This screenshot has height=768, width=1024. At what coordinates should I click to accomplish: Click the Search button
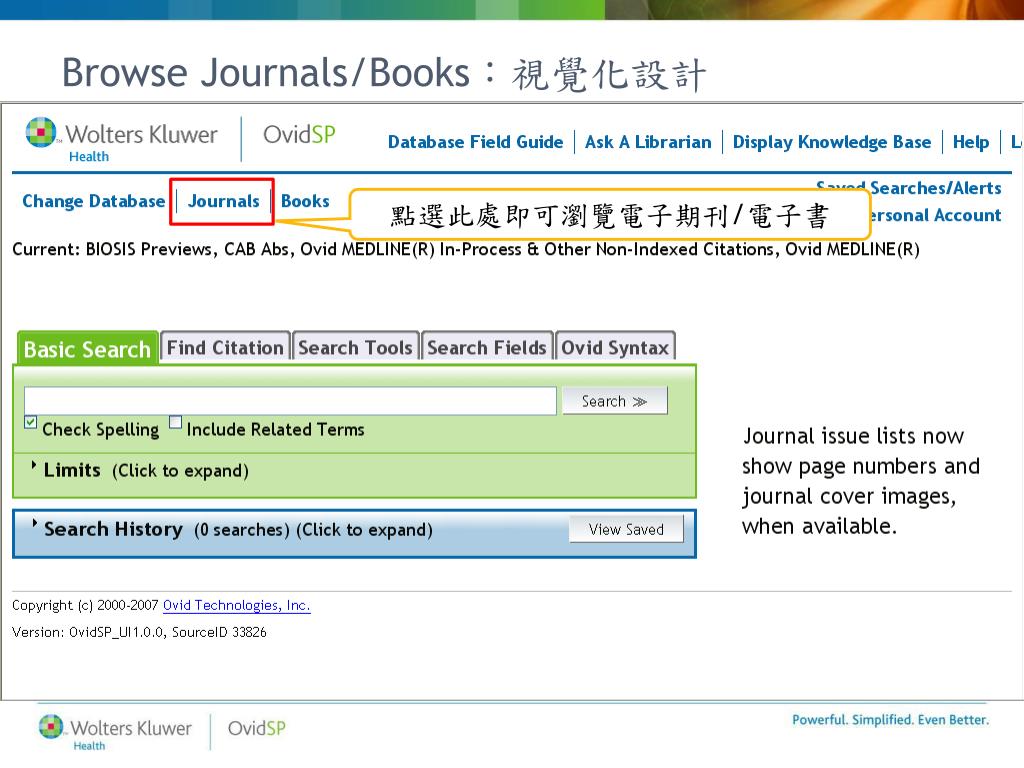coord(615,401)
